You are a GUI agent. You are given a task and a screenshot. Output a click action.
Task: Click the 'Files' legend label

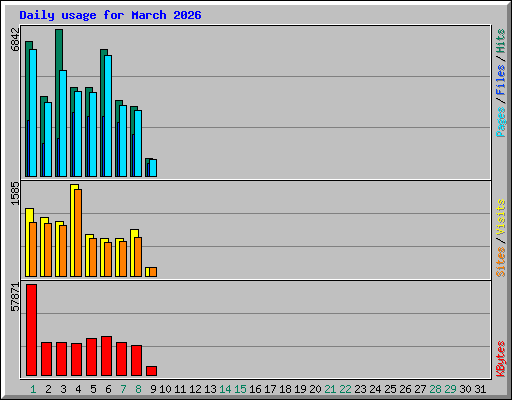(501, 79)
